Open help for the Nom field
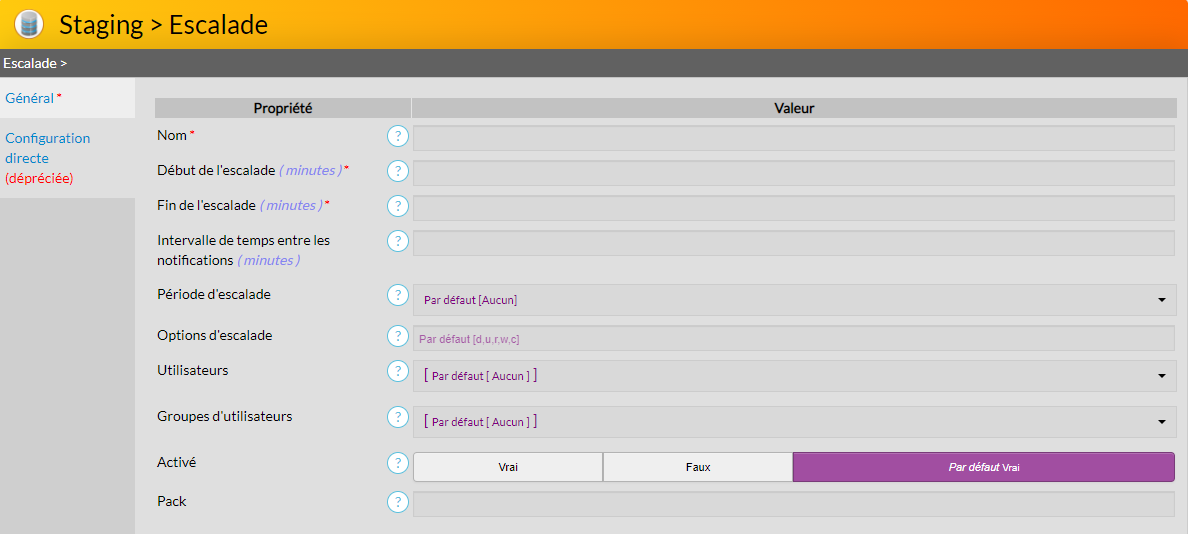1188x534 pixels. (x=398, y=136)
